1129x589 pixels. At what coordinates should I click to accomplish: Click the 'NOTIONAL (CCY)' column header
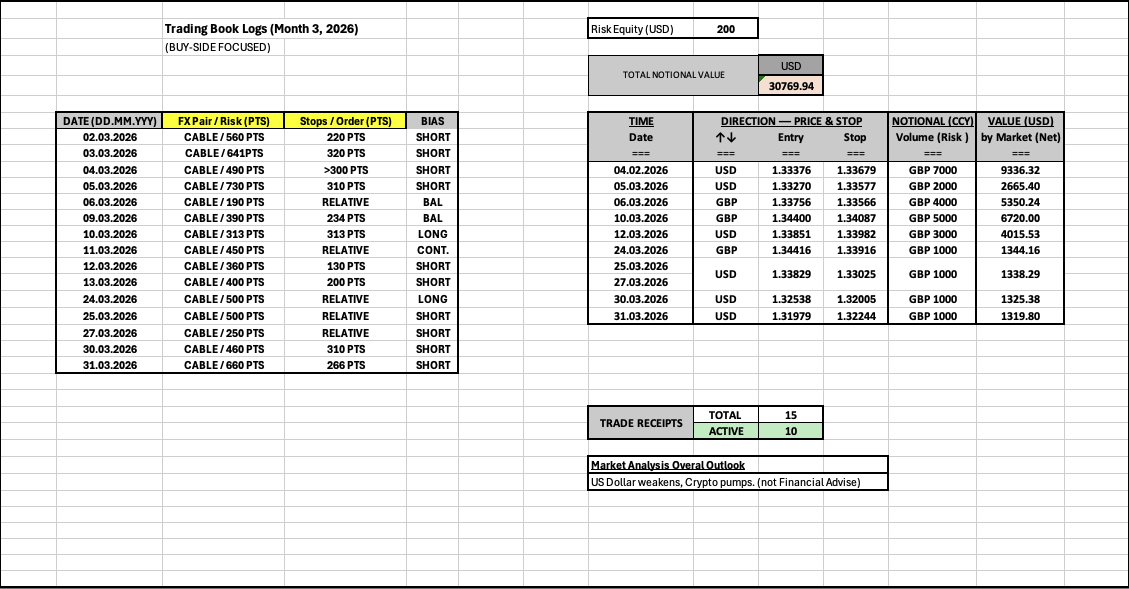tap(932, 121)
